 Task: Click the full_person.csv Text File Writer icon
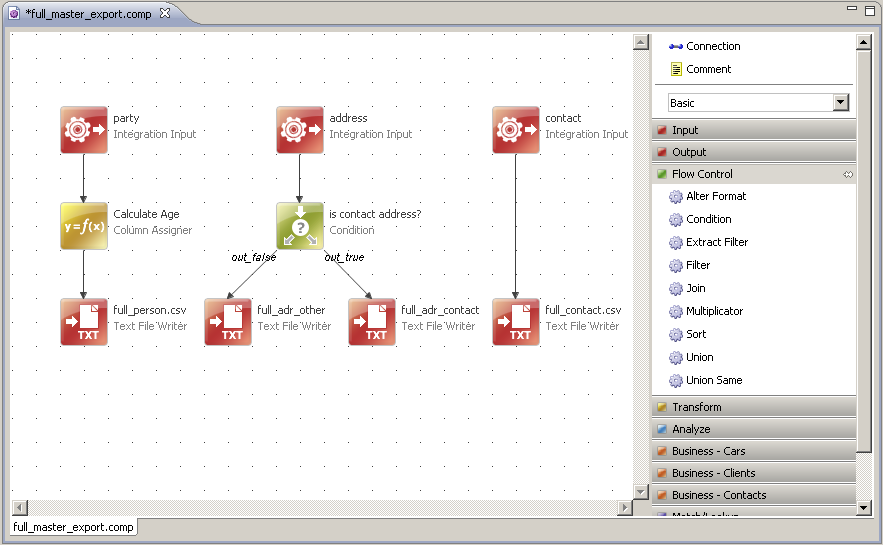tap(84, 322)
